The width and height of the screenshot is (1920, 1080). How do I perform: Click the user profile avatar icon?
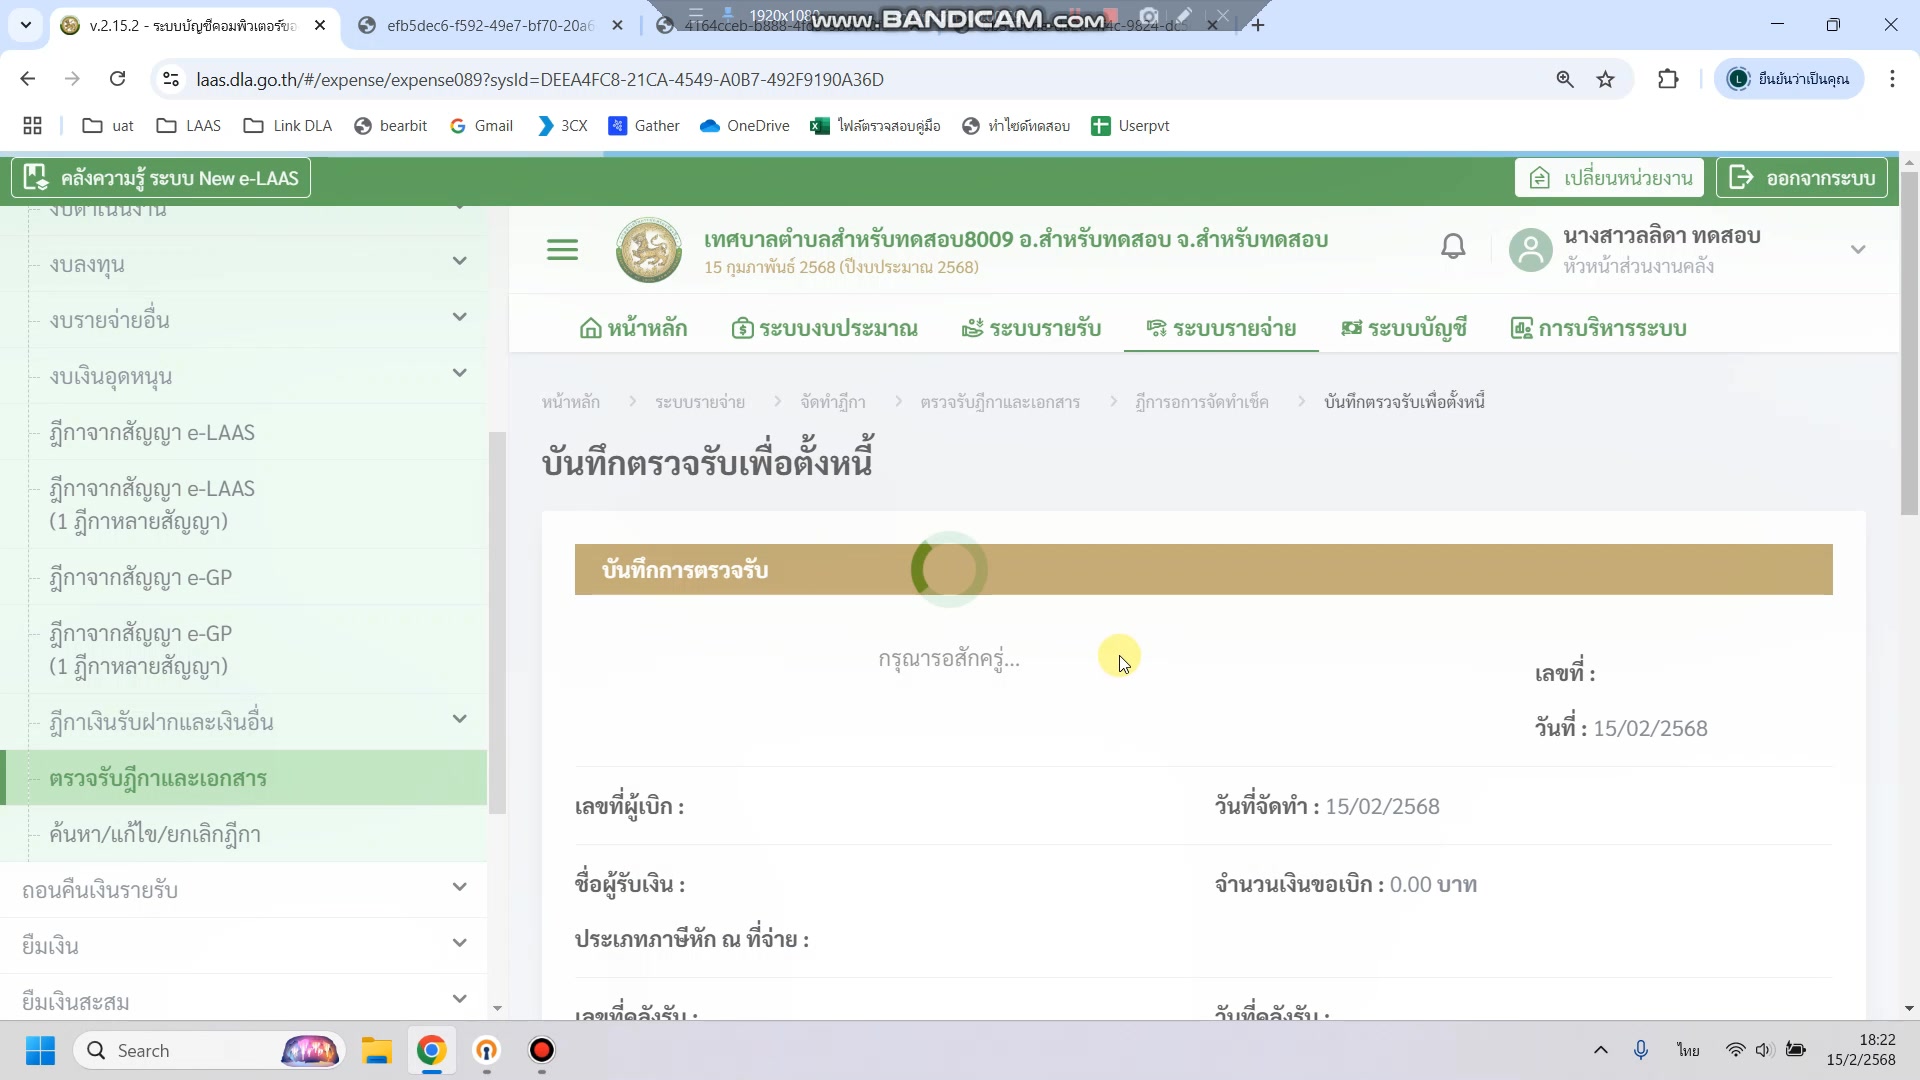click(x=1530, y=249)
